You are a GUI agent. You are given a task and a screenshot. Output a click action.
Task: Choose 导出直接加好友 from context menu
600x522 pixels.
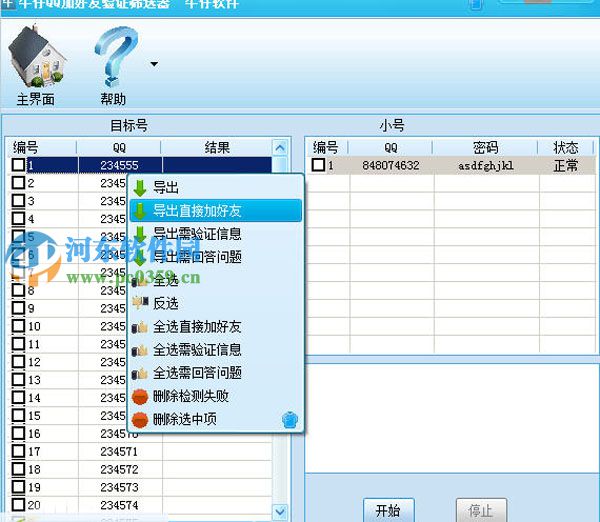pyautogui.click(x=216, y=211)
